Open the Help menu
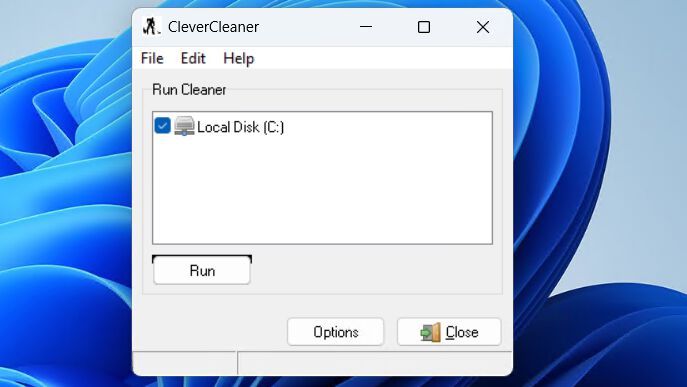Viewport: 687px width, 387px height. (x=238, y=58)
